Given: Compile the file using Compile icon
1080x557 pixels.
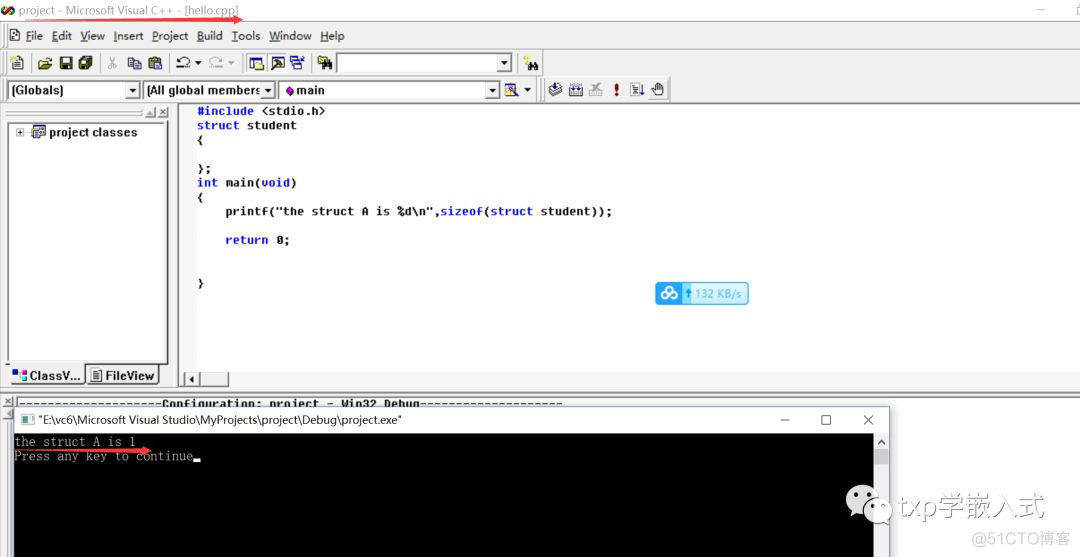Looking at the screenshot, I should coord(555,90).
